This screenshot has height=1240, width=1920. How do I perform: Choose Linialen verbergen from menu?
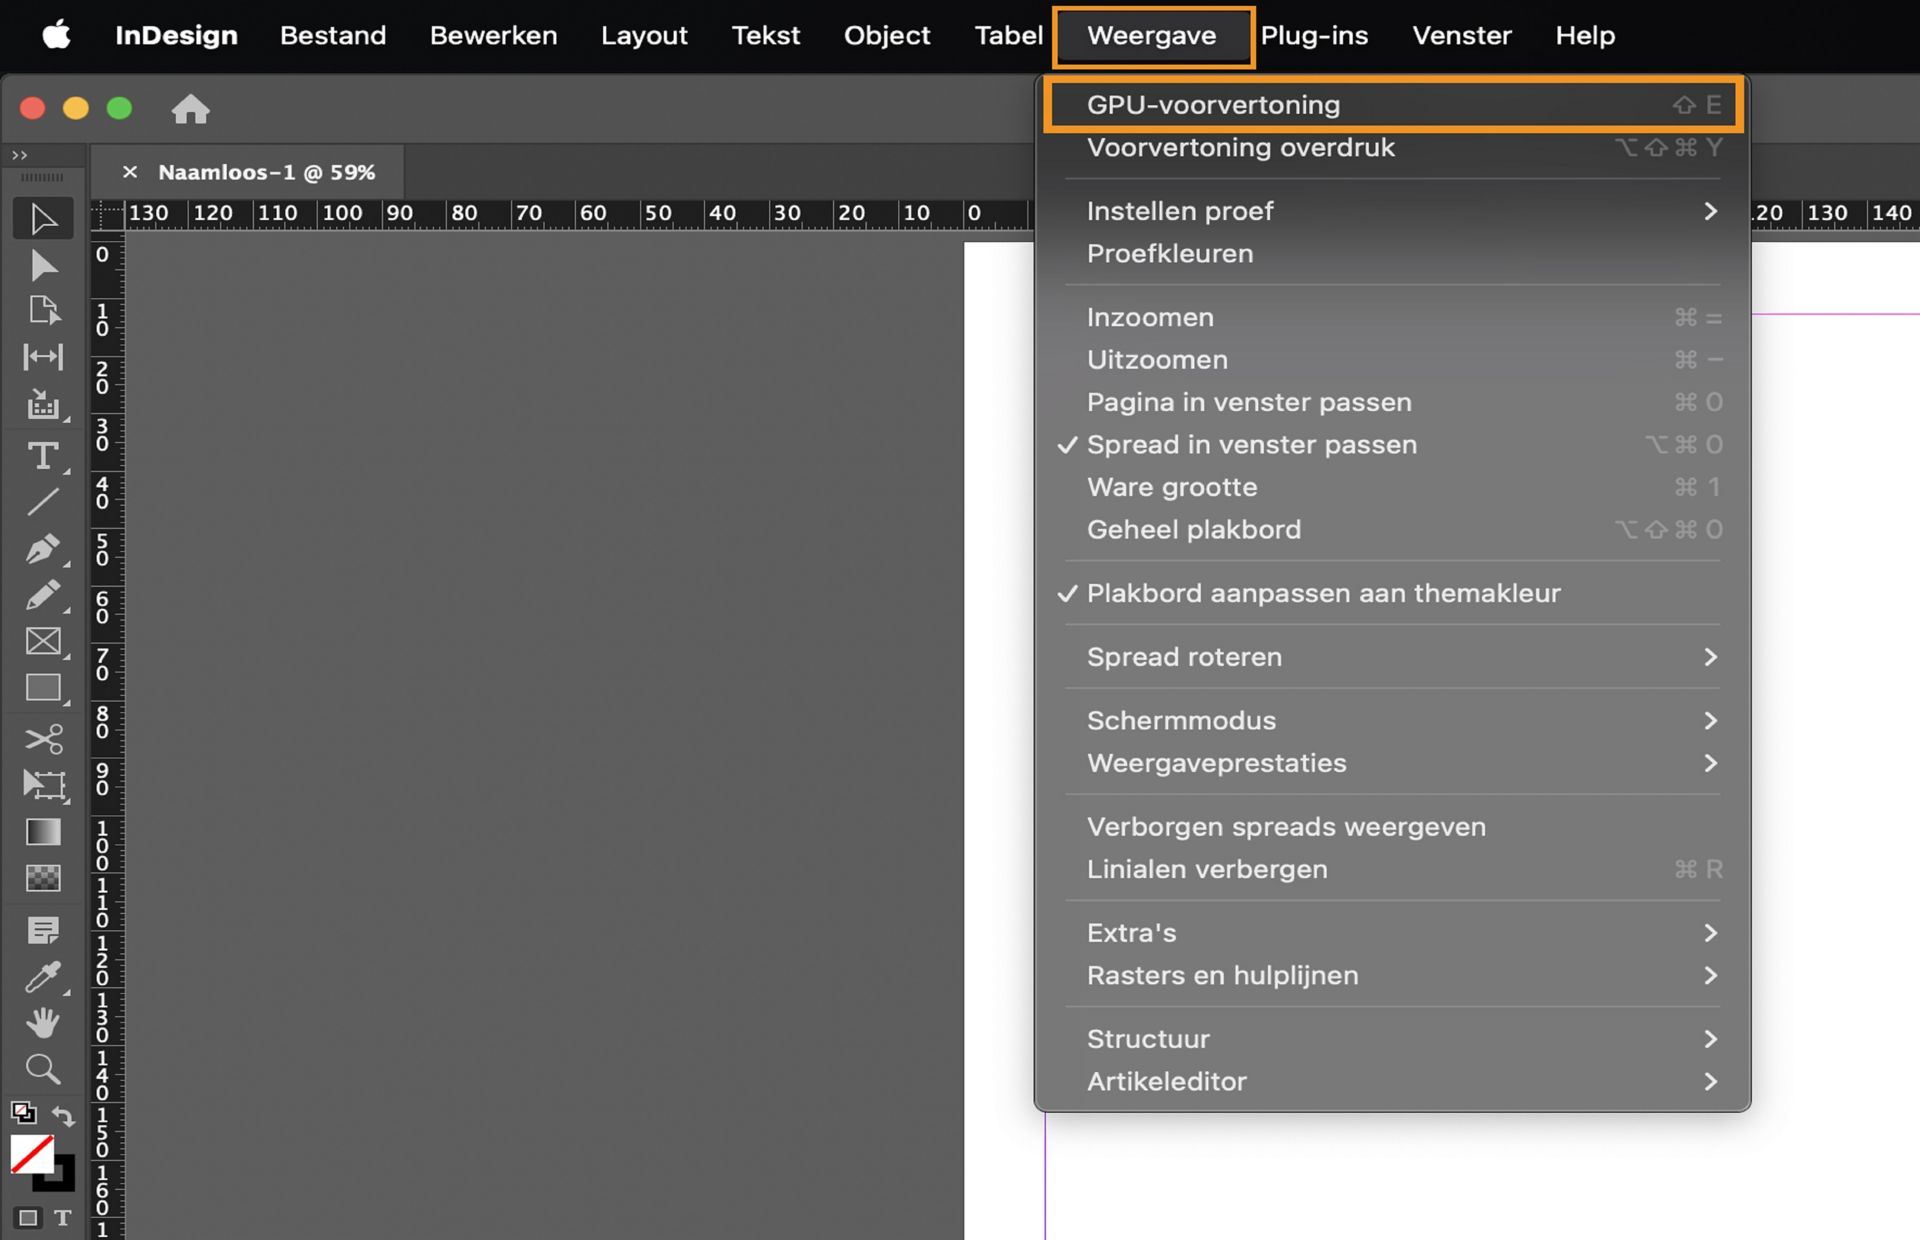[x=1207, y=869]
